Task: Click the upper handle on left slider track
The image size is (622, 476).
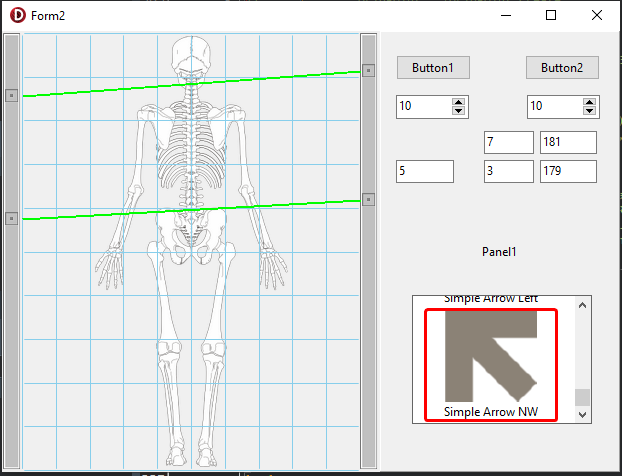Action: coord(12,96)
